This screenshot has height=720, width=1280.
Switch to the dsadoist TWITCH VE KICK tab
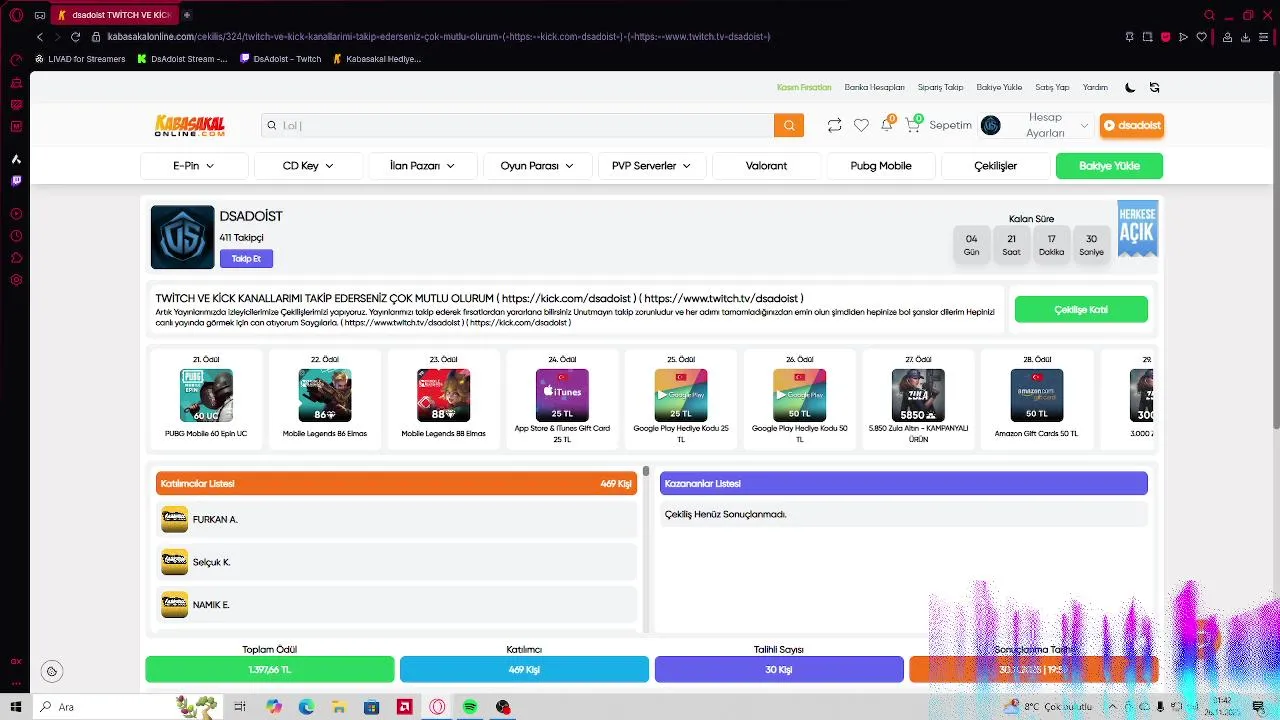(113, 15)
